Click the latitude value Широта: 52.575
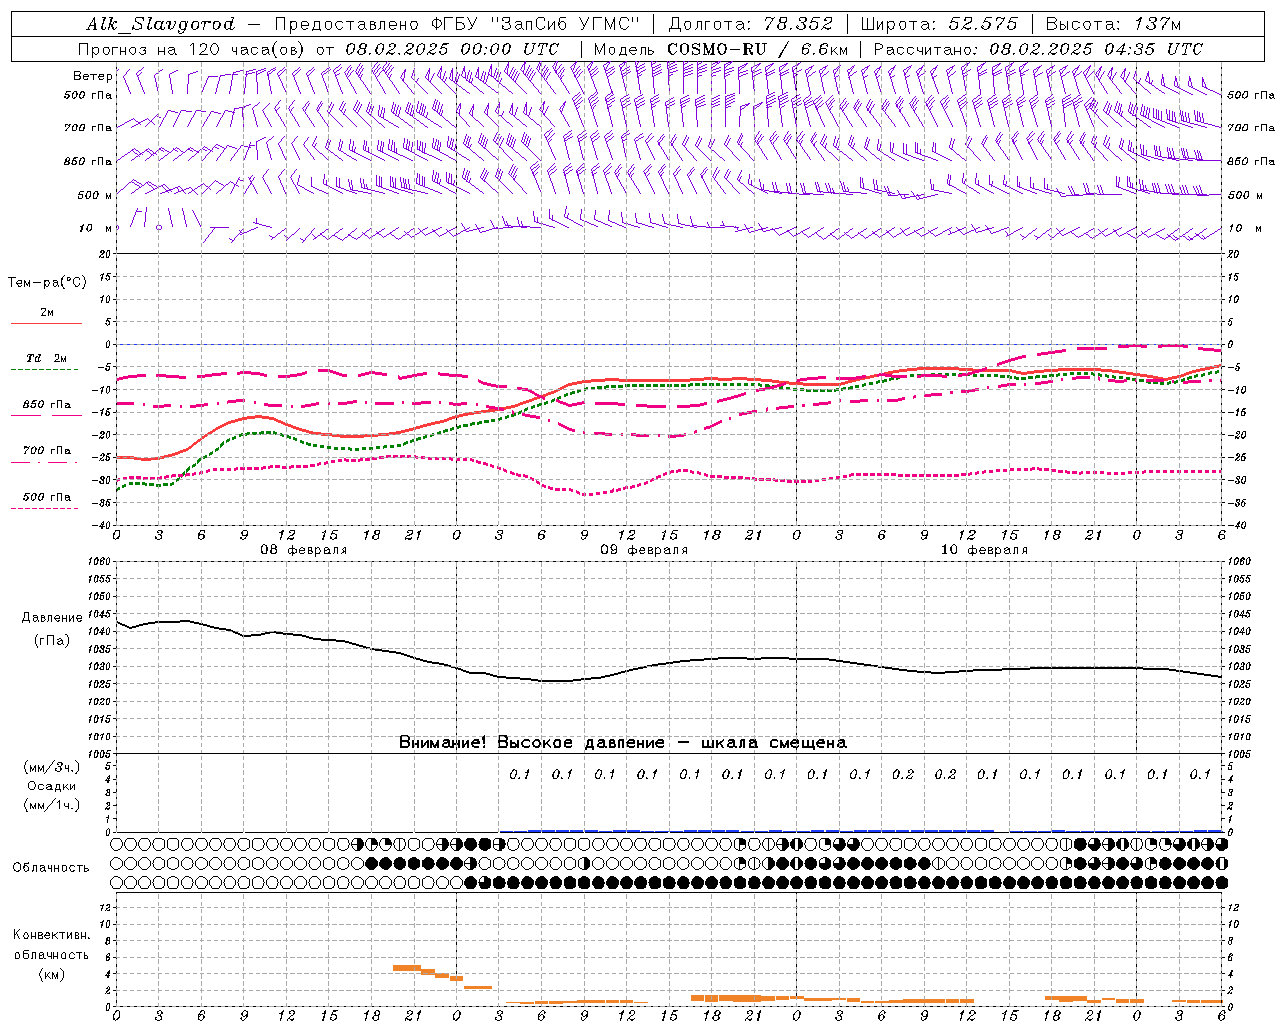Viewport: 1280px width, 1024px height. pos(939,24)
